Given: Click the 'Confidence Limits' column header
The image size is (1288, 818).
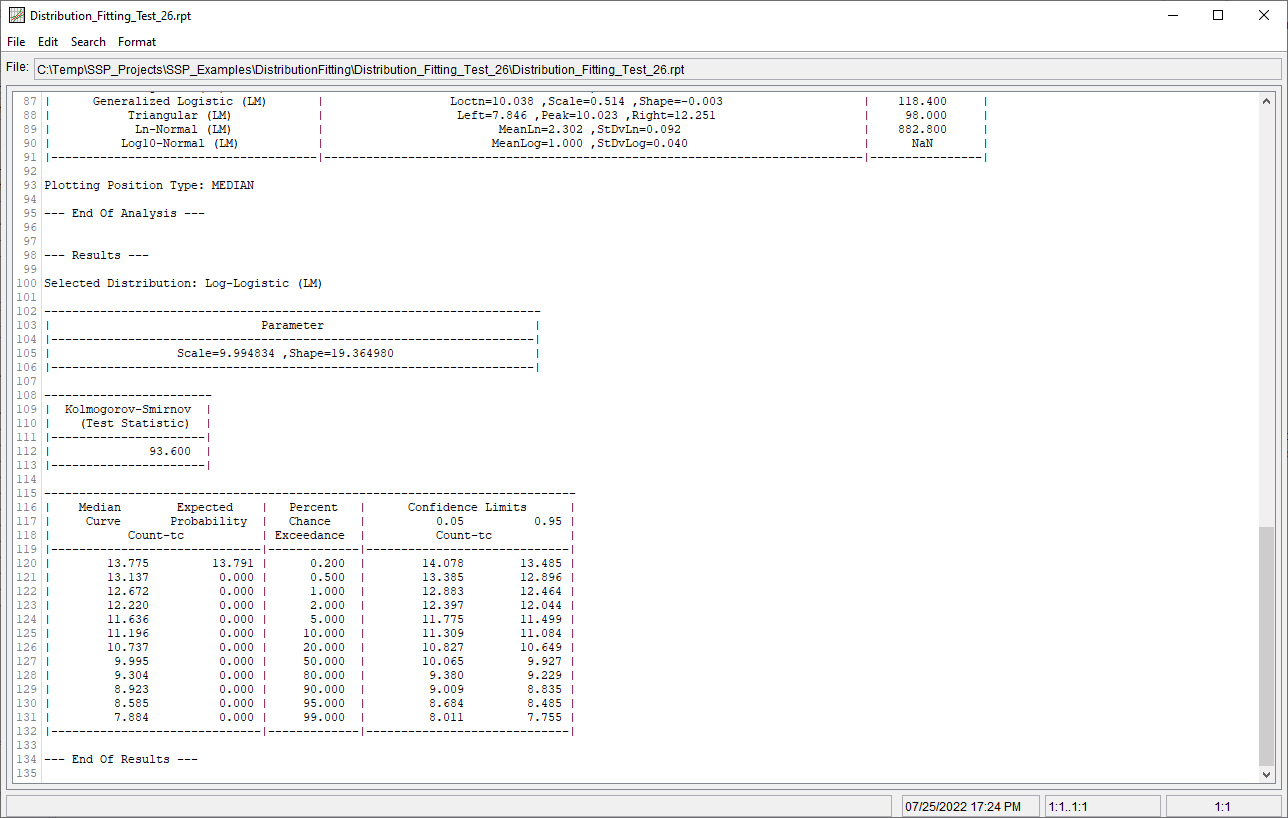Looking at the screenshot, I should click(x=467, y=507).
